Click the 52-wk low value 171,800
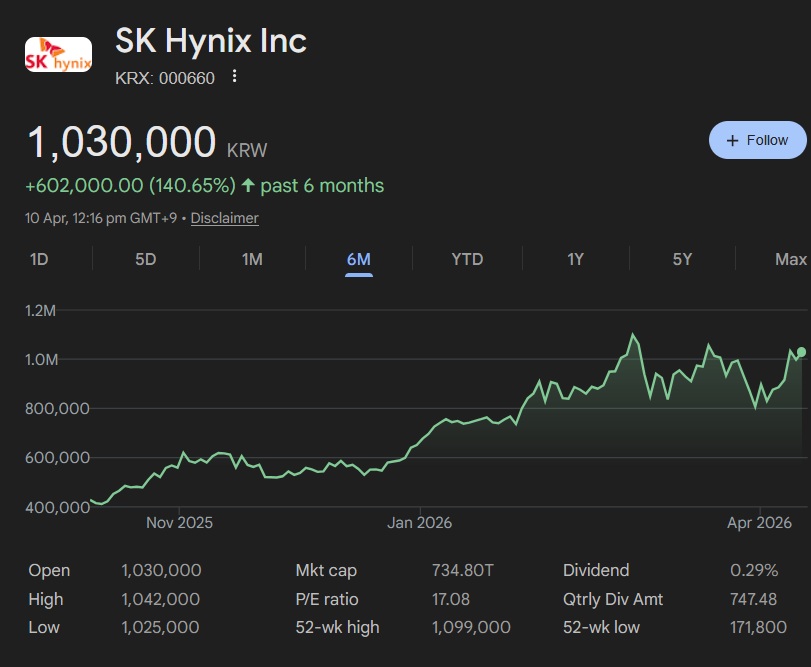The image size is (811, 667). point(758,627)
